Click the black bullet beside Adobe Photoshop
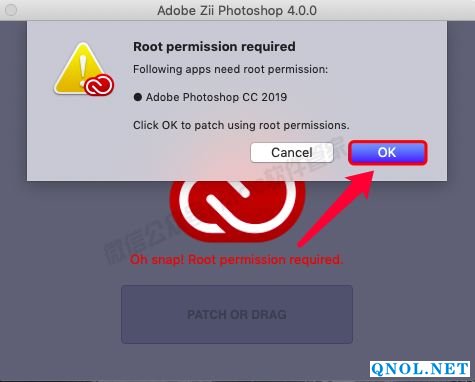475x382 pixels. coord(137,97)
